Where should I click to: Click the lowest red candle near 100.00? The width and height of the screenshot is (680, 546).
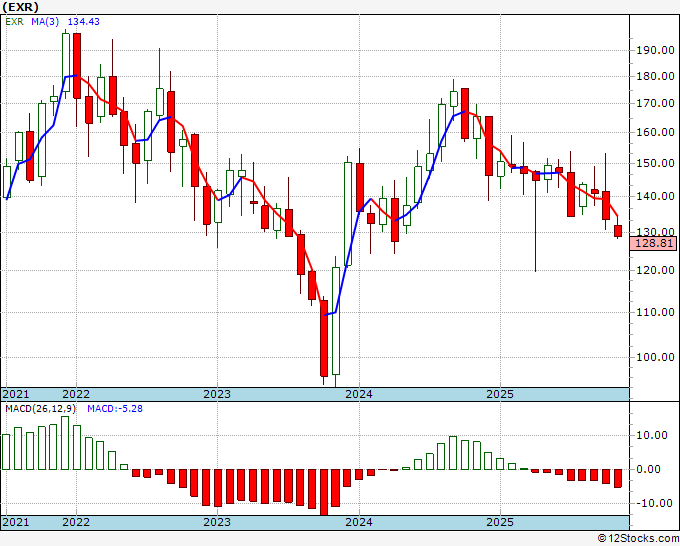tap(324, 338)
